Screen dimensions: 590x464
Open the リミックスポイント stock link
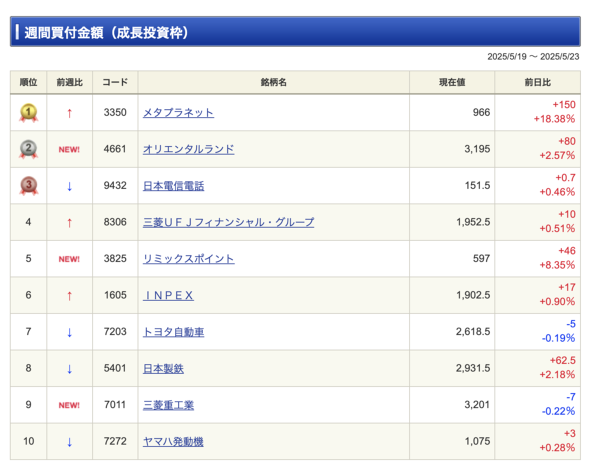pos(189,259)
